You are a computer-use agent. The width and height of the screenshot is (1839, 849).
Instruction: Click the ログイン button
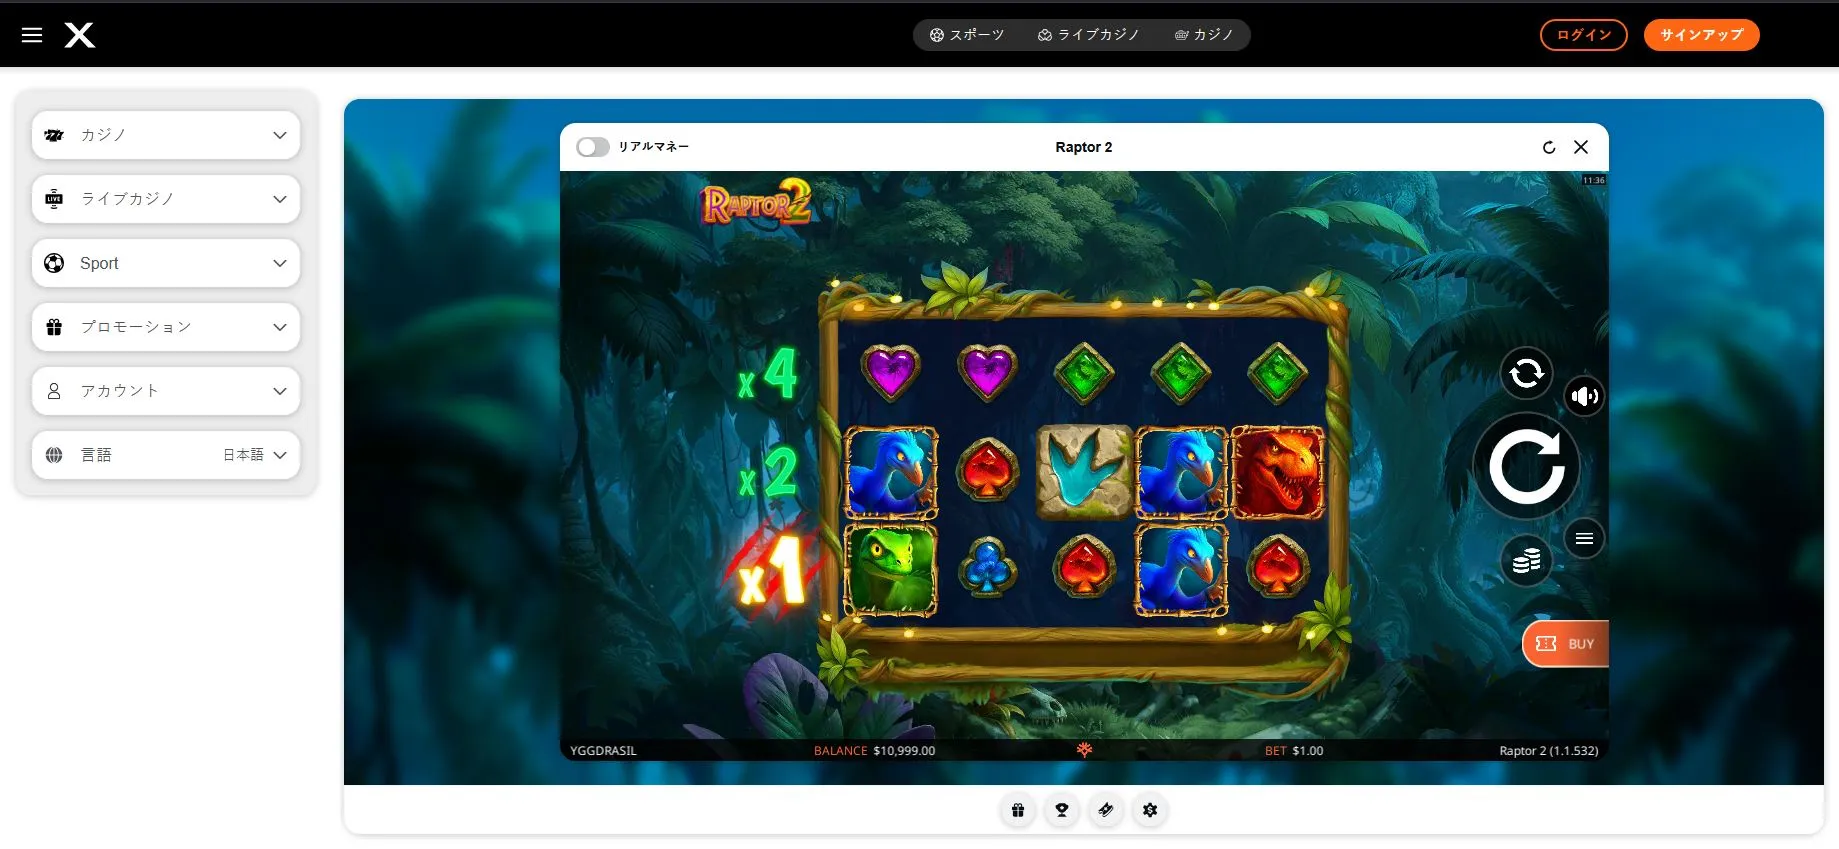click(1583, 35)
